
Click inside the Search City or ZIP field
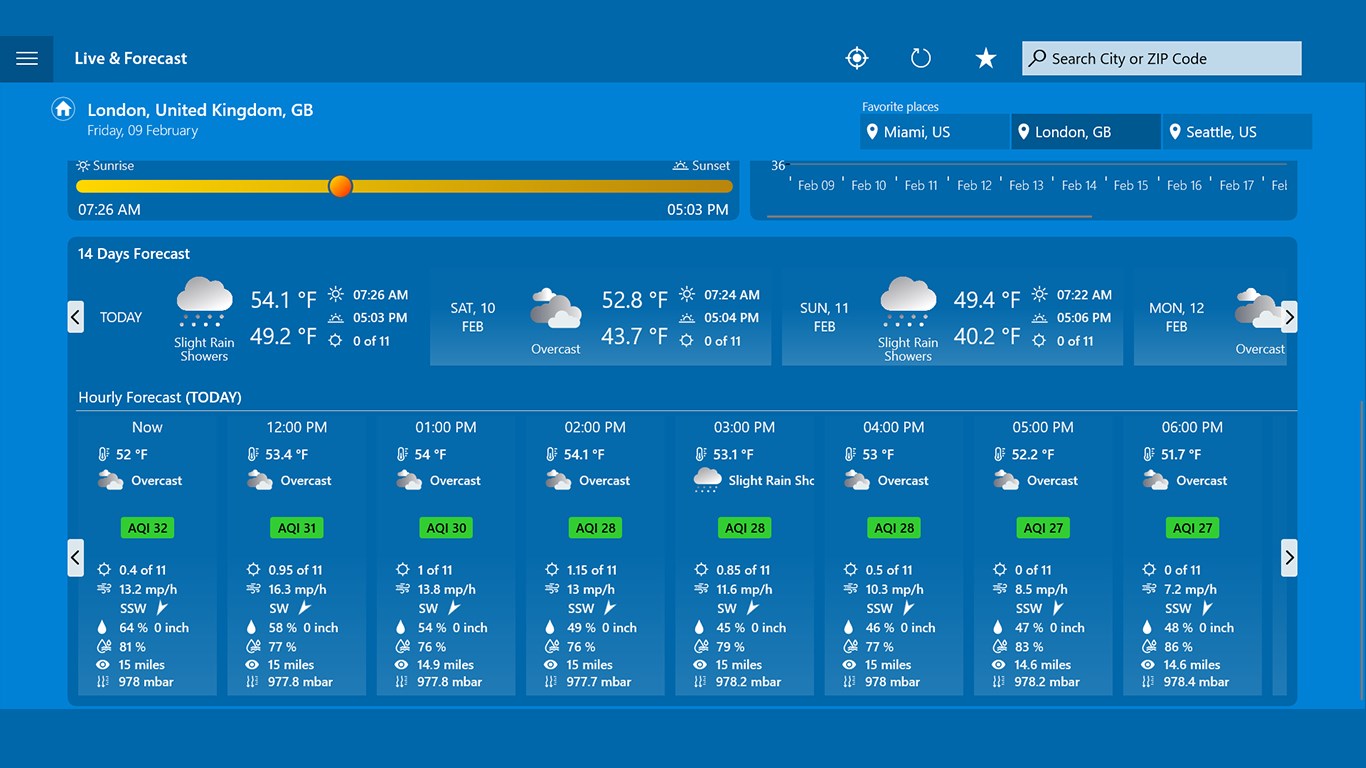coord(1160,58)
